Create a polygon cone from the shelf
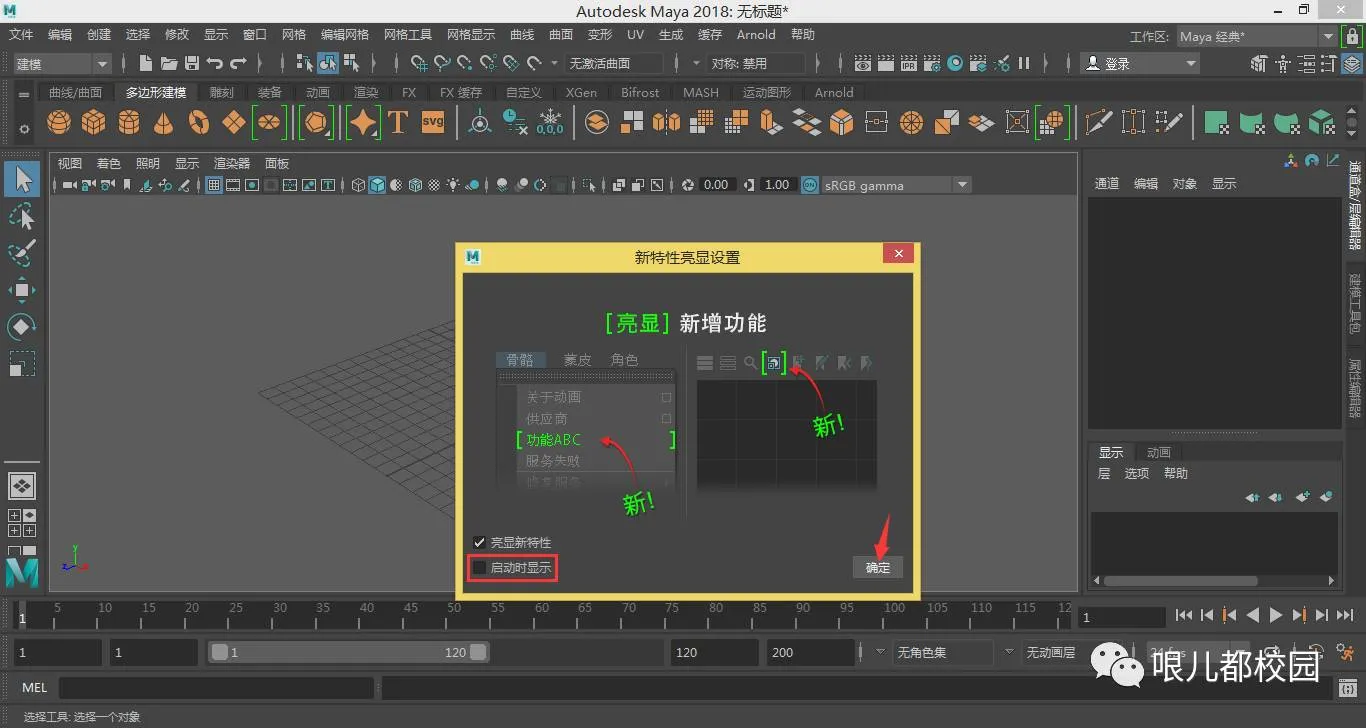Image resolution: width=1366 pixels, height=728 pixels. [164, 122]
